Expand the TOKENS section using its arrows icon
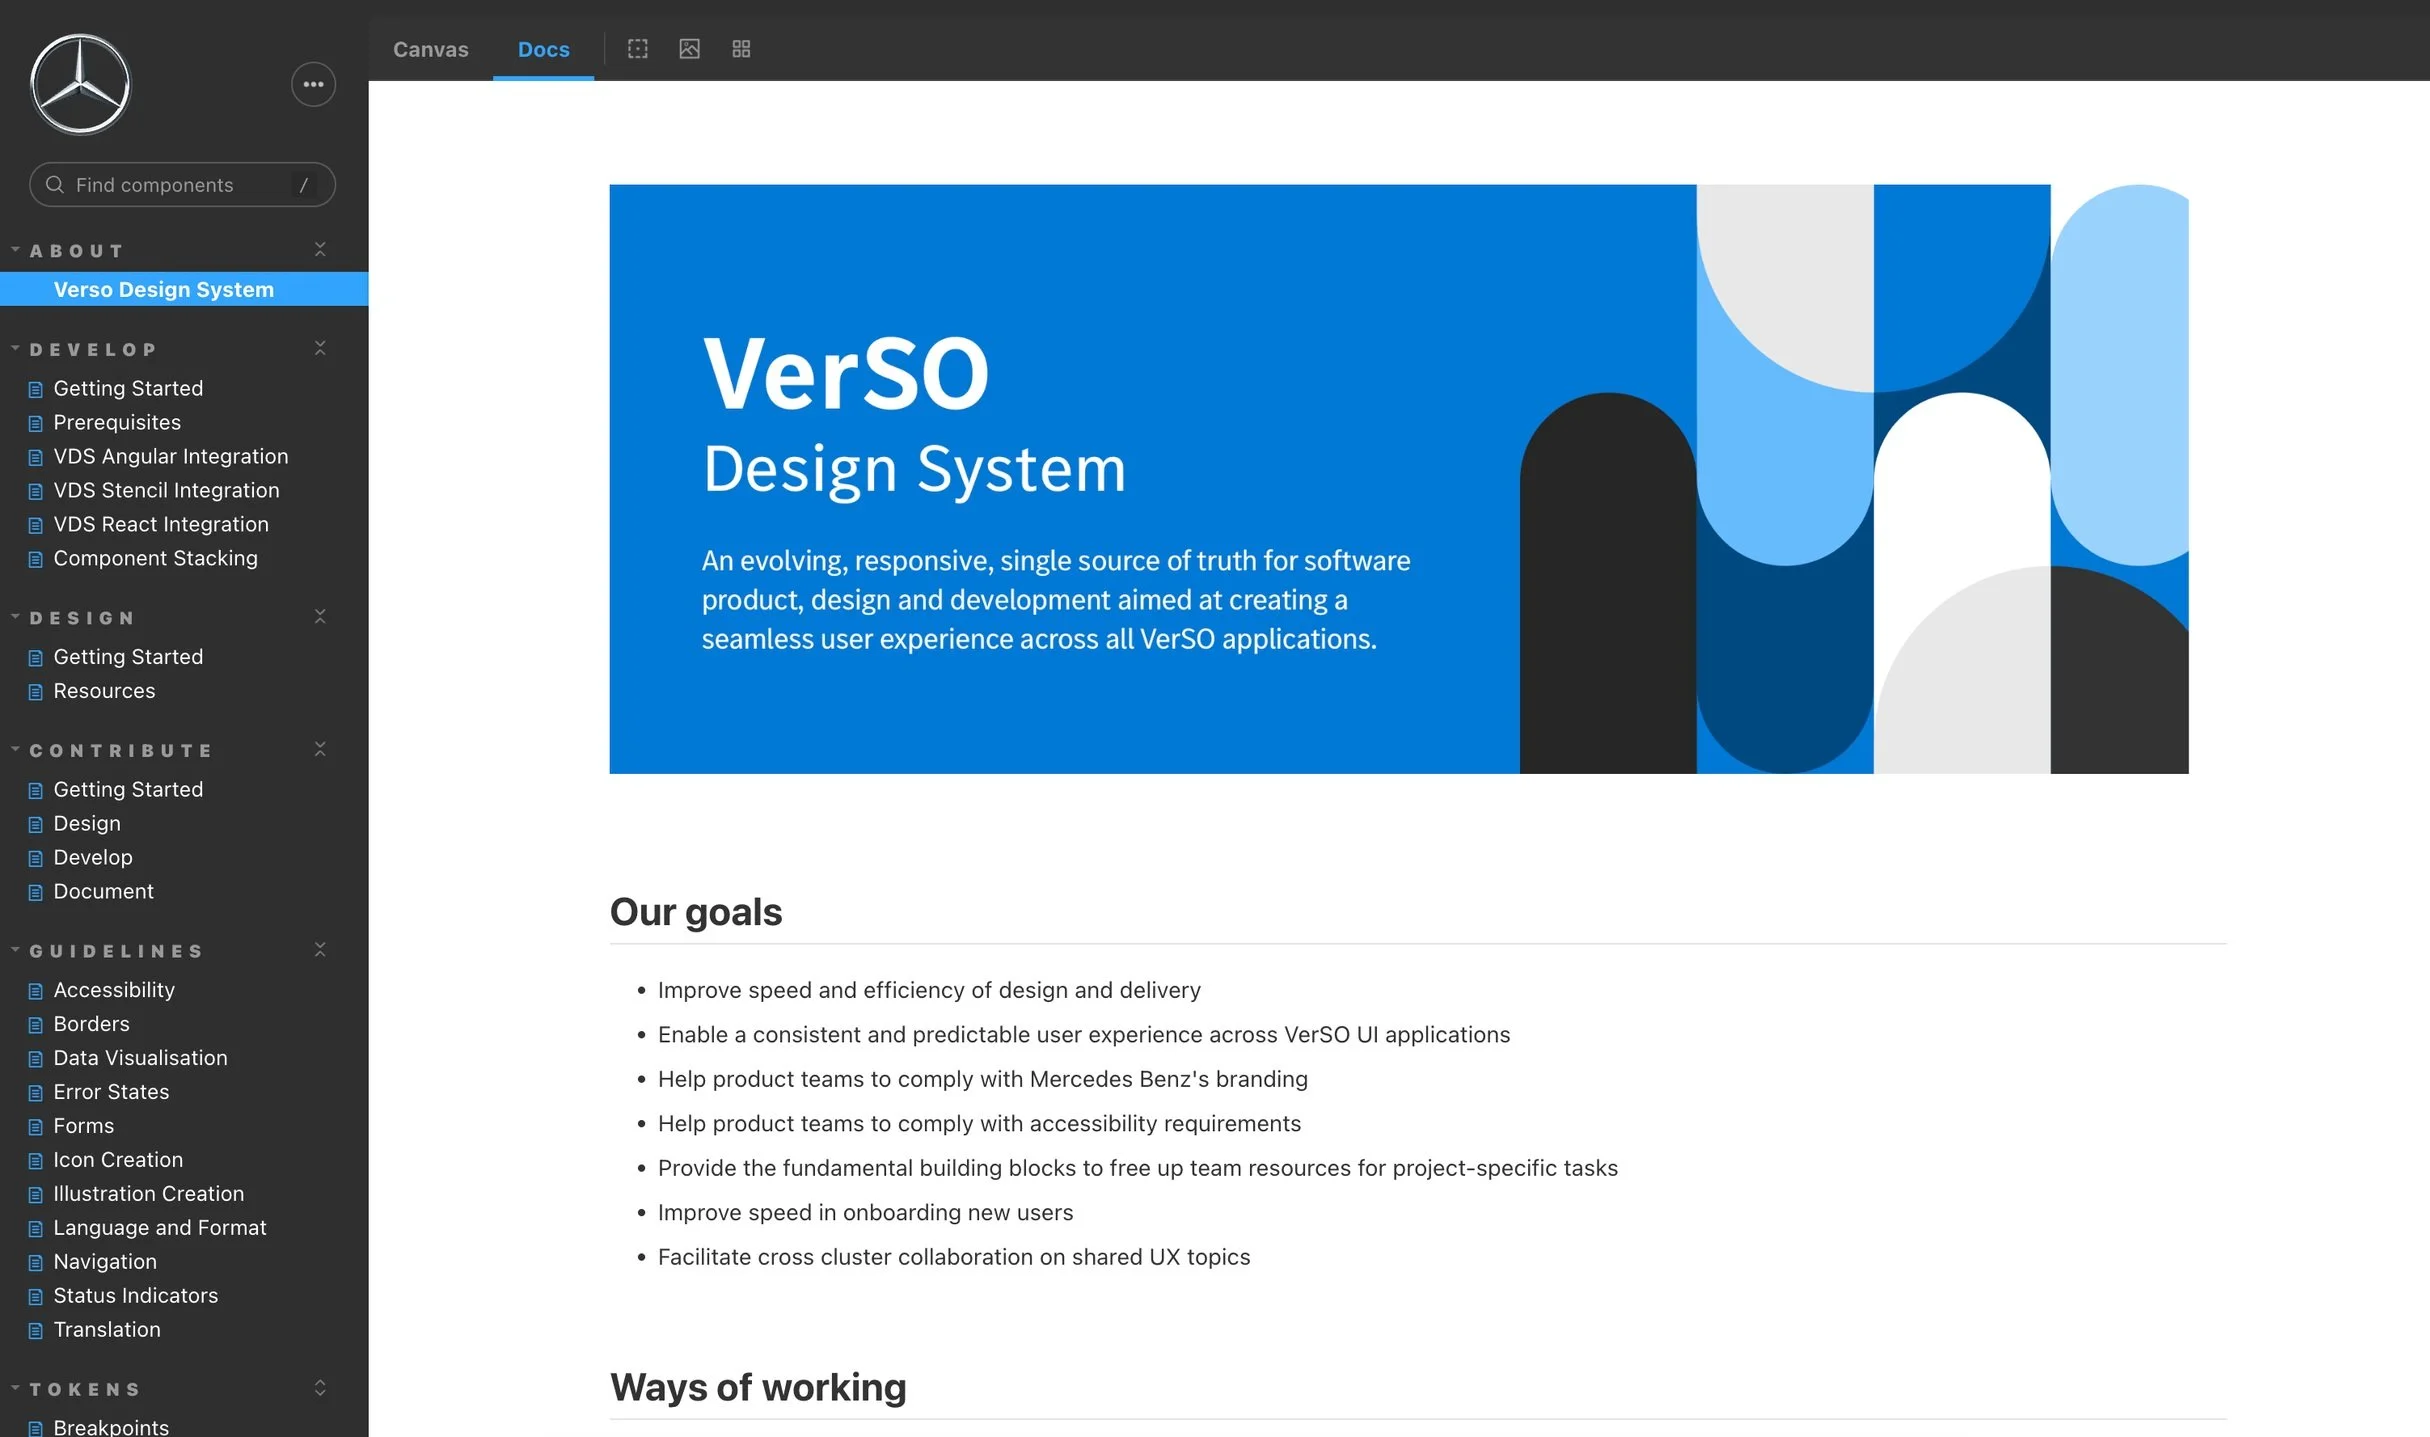The height and width of the screenshot is (1437, 2430). tap(320, 1388)
